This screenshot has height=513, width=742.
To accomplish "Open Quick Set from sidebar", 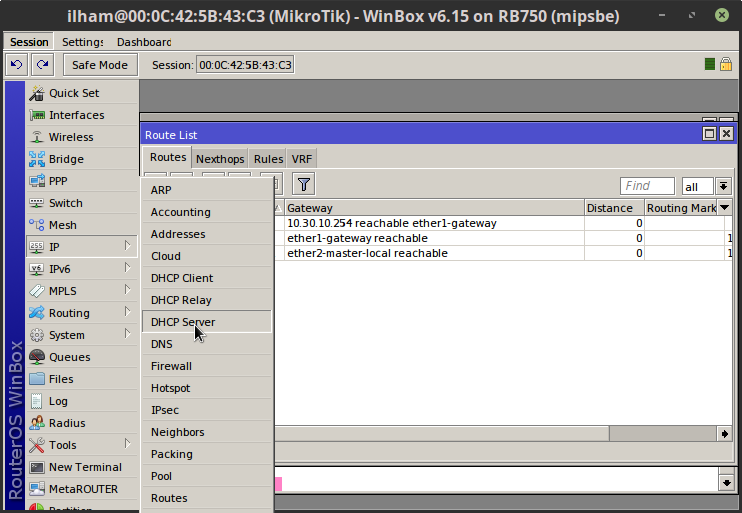I will (x=82, y=93).
